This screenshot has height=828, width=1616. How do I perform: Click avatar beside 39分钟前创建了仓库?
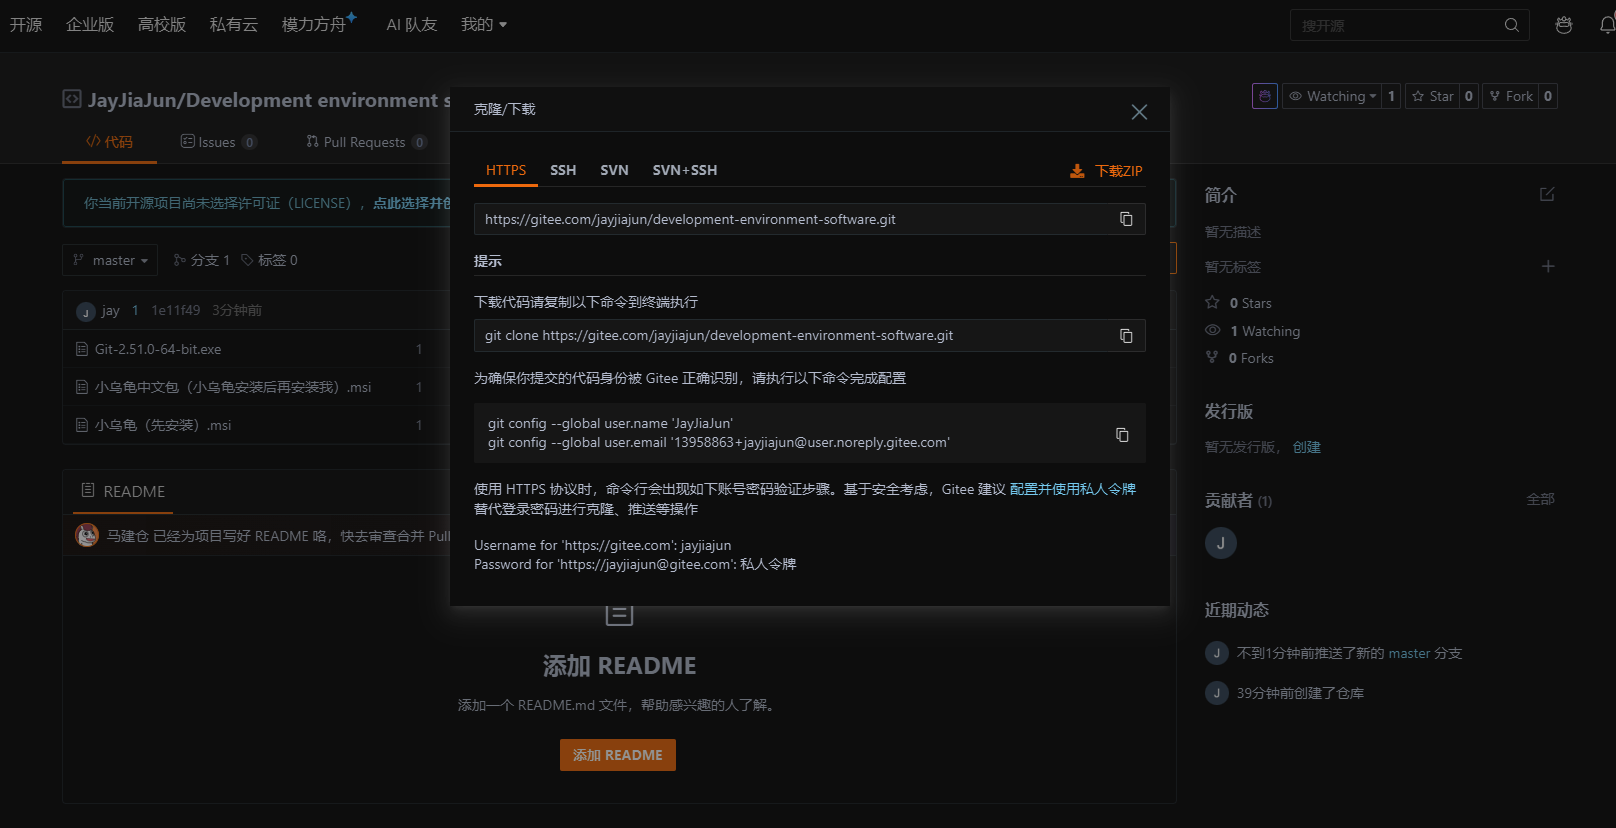(1217, 693)
